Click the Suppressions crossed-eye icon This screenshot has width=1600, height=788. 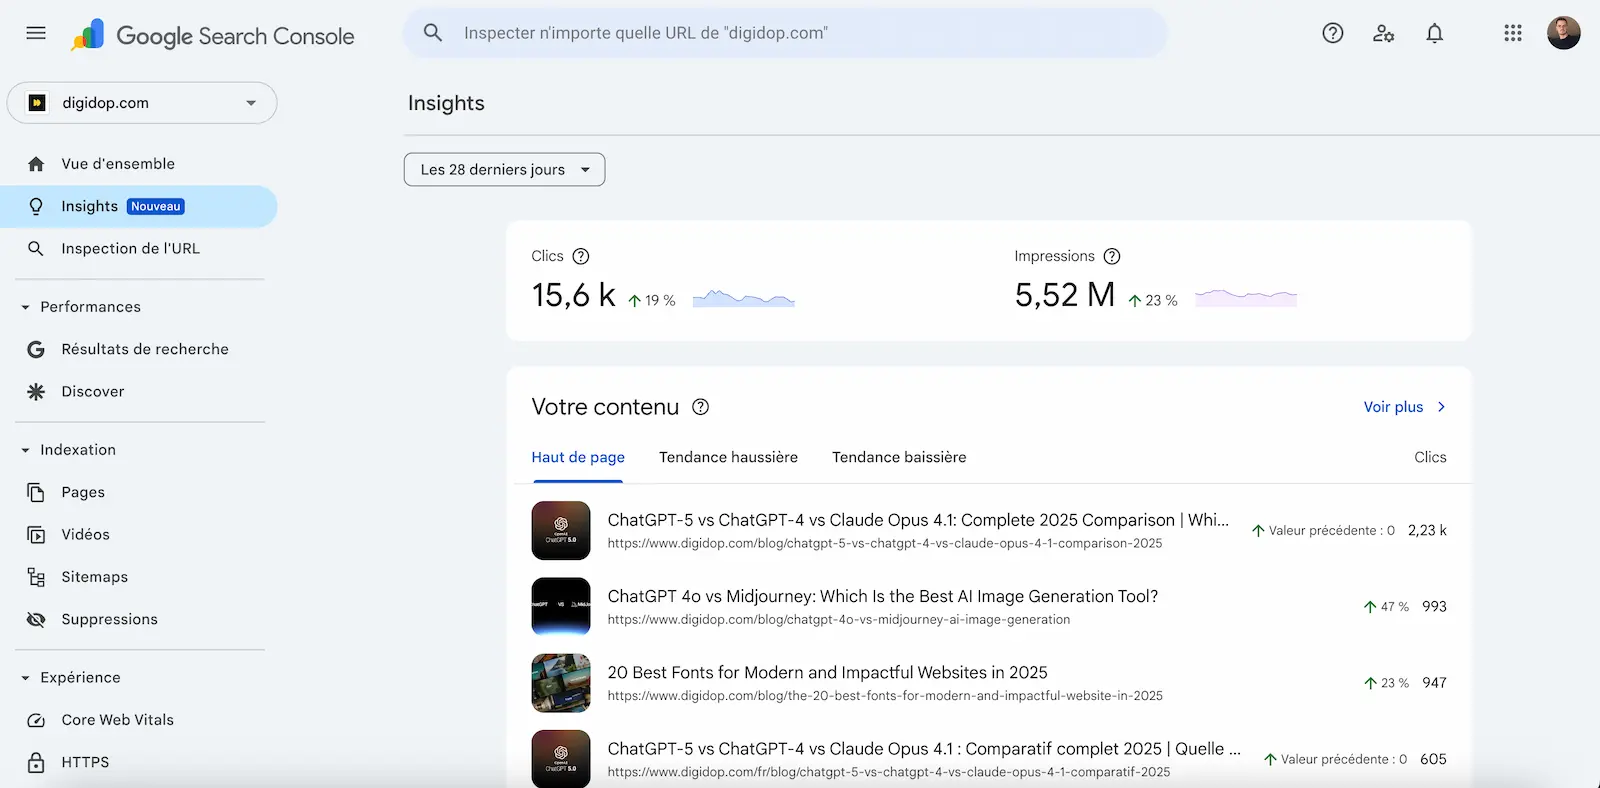[x=36, y=620]
